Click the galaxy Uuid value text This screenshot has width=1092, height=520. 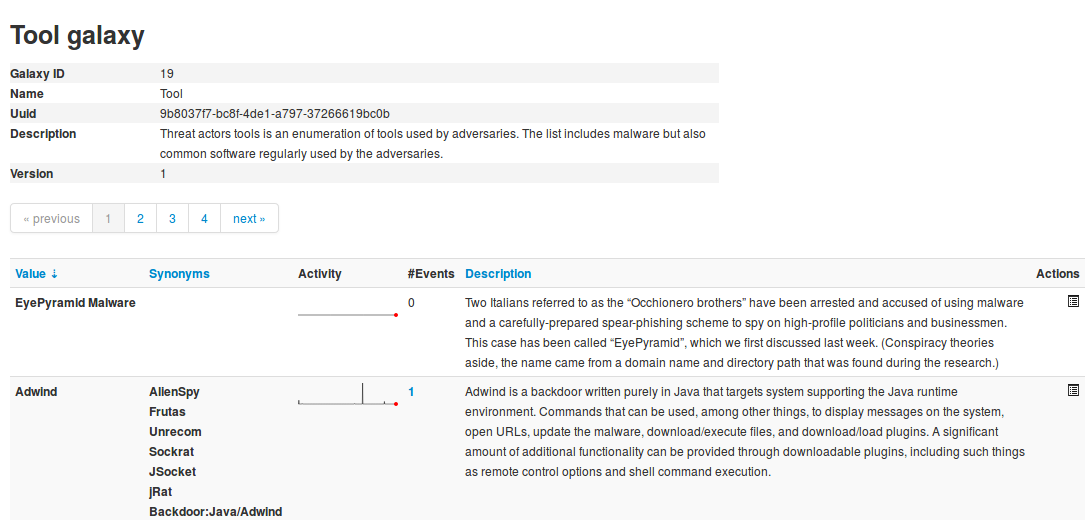275,114
